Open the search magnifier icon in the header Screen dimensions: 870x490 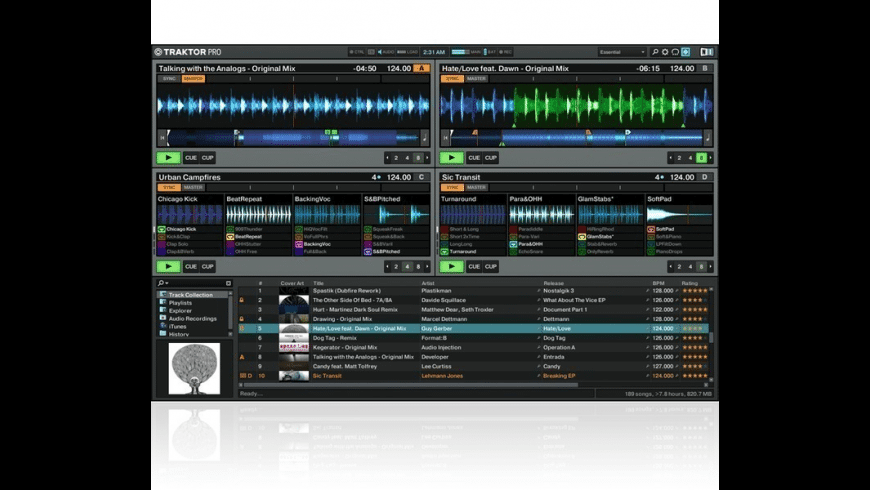click(x=655, y=52)
